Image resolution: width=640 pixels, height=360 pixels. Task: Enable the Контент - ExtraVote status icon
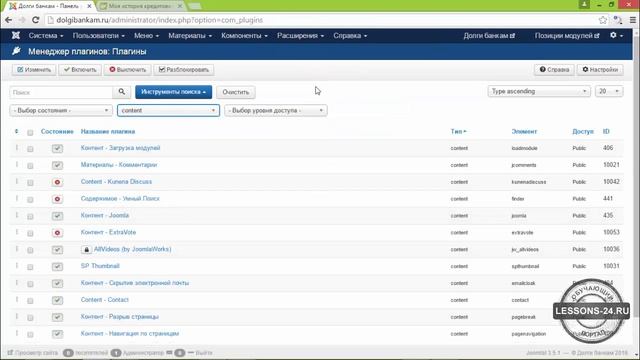[x=57, y=233]
